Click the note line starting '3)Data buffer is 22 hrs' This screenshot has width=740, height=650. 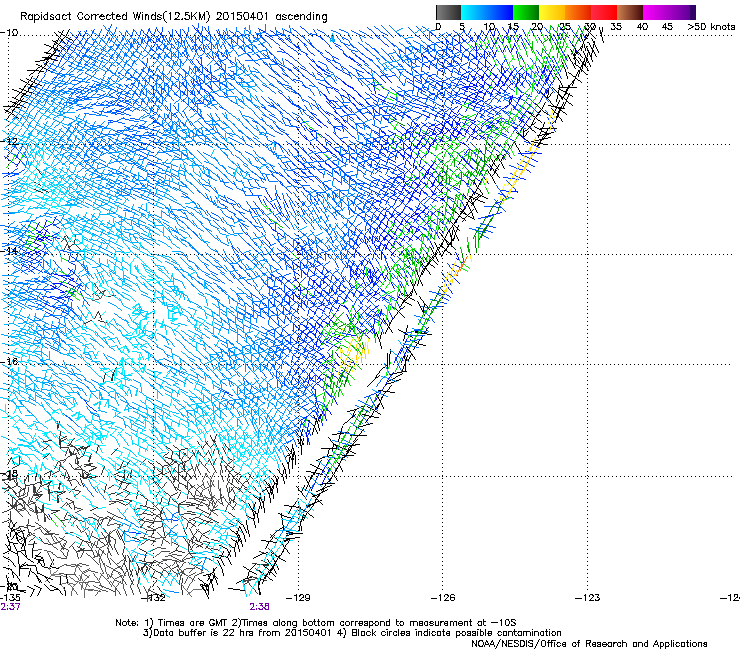coord(352,633)
